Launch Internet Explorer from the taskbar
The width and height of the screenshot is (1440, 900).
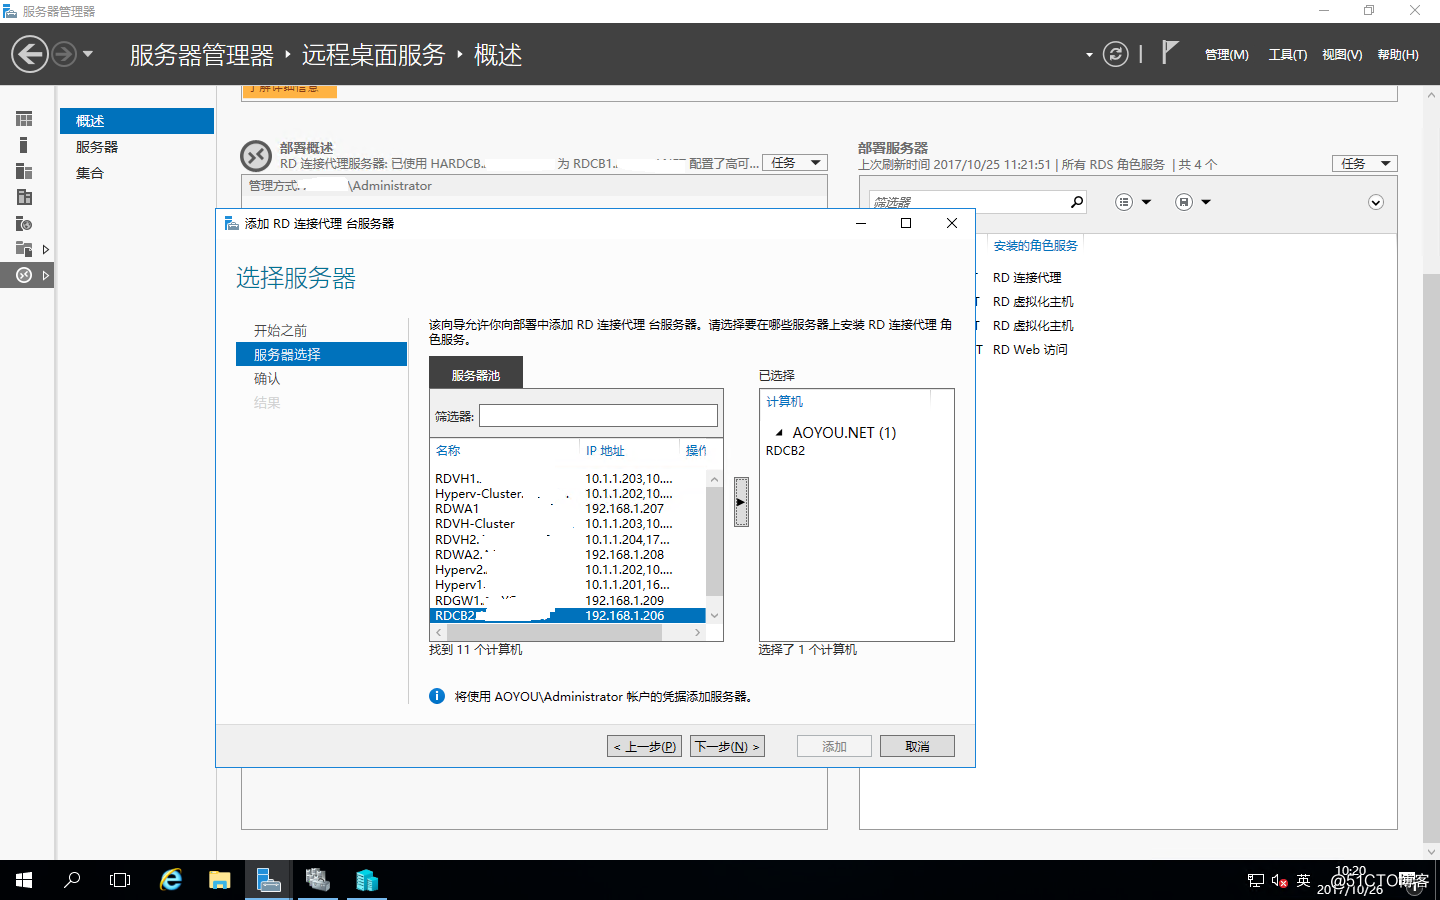[x=171, y=880]
